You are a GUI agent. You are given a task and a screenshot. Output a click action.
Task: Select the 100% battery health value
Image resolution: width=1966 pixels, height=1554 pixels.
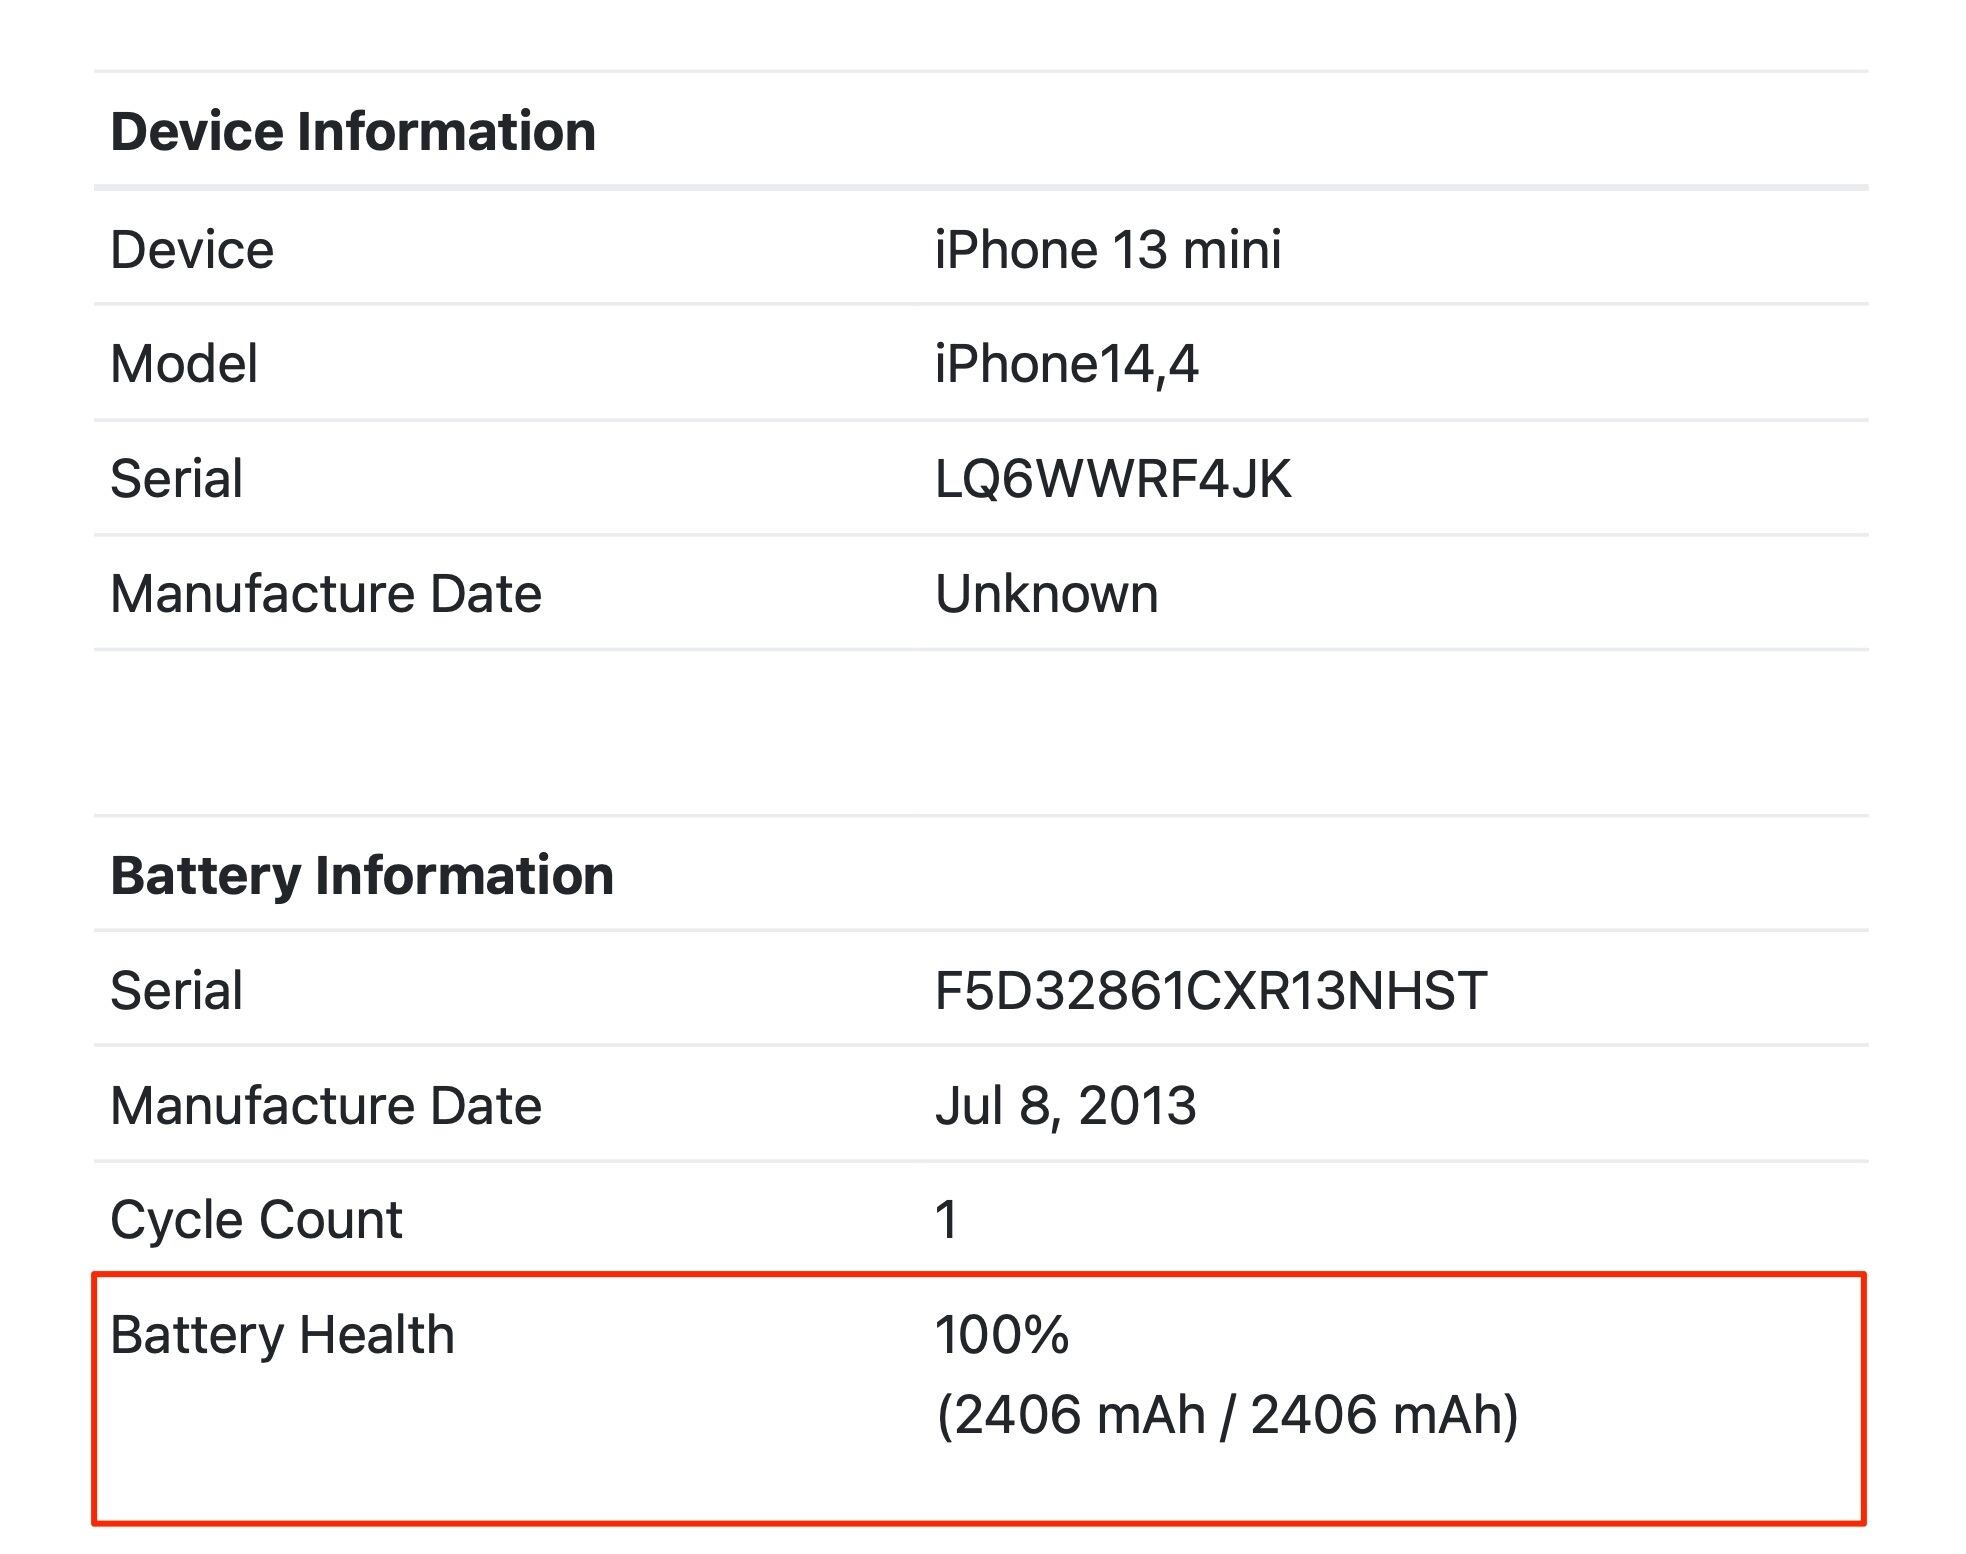(x=1002, y=1335)
